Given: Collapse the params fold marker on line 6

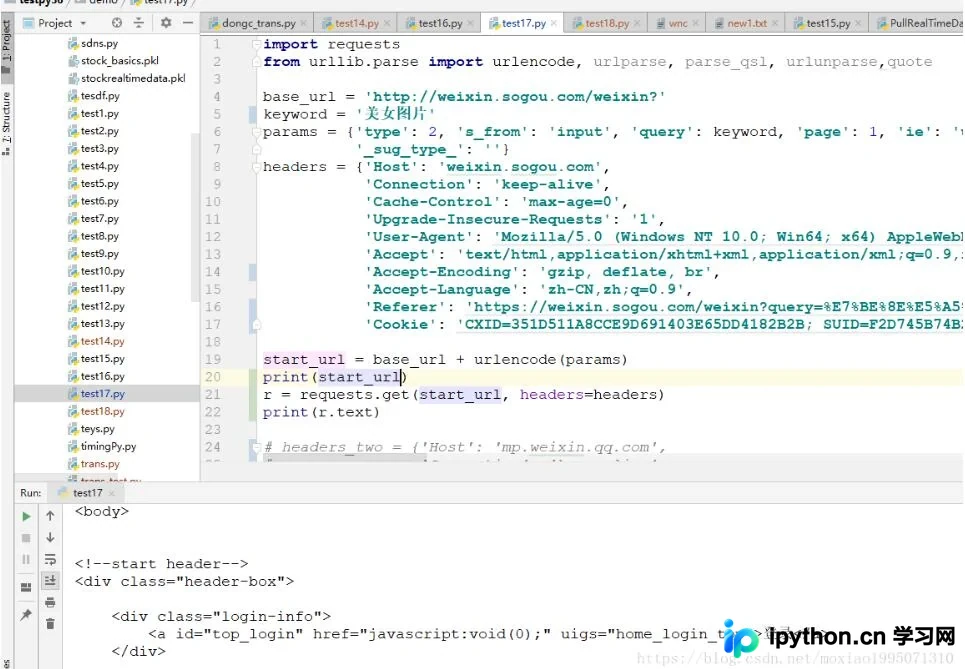Looking at the screenshot, I should [257, 132].
